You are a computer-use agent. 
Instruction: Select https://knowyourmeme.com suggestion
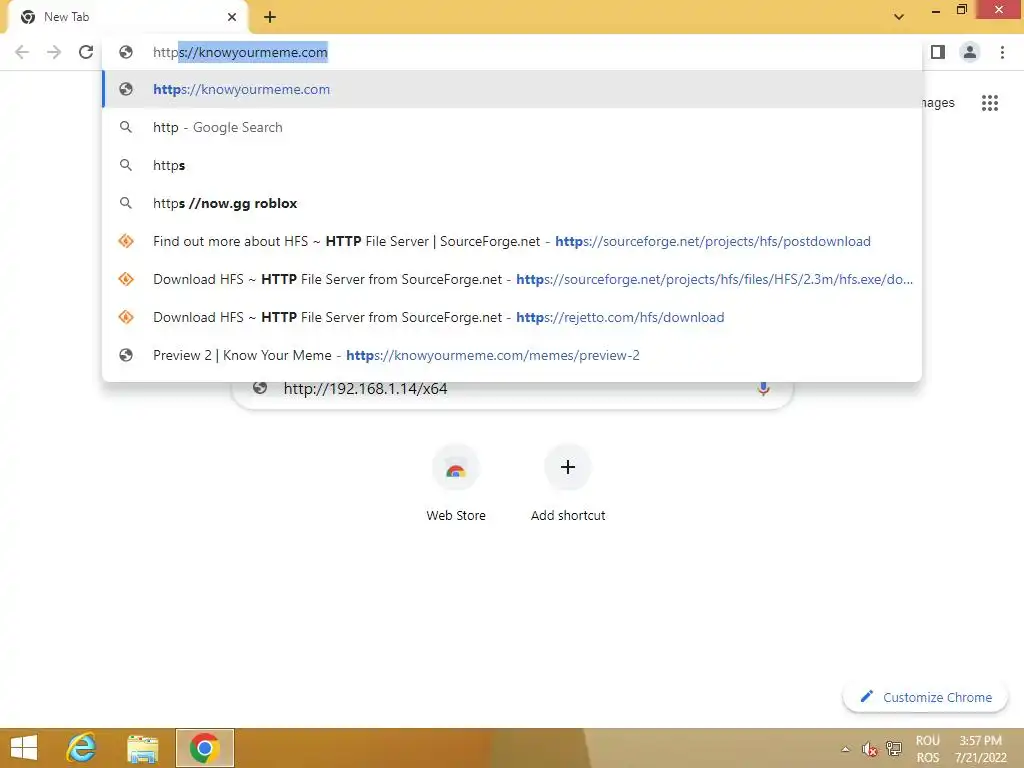512,89
